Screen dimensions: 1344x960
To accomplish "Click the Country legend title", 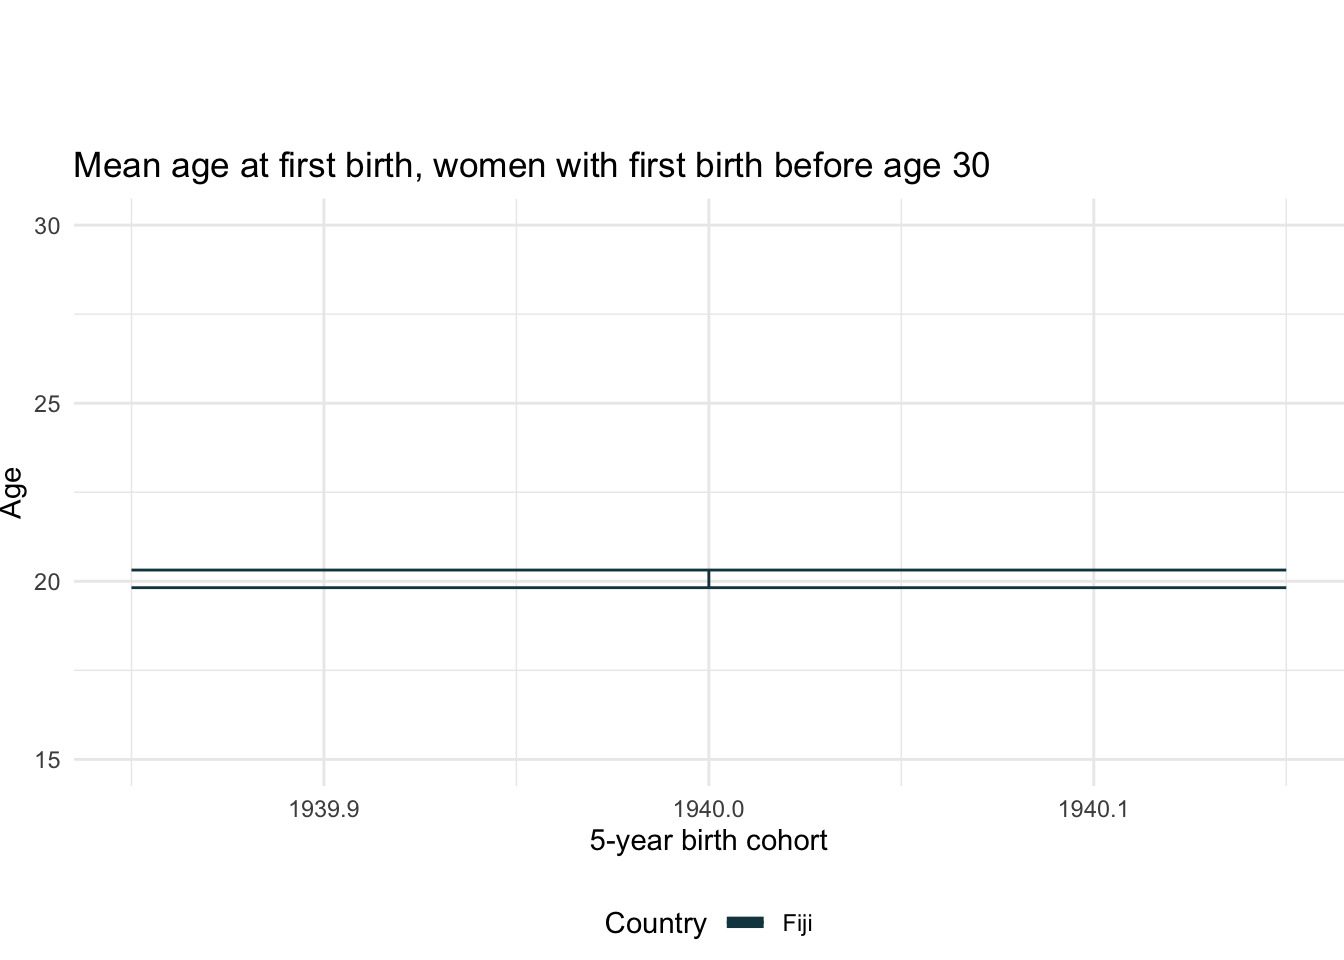I will tap(655, 923).
